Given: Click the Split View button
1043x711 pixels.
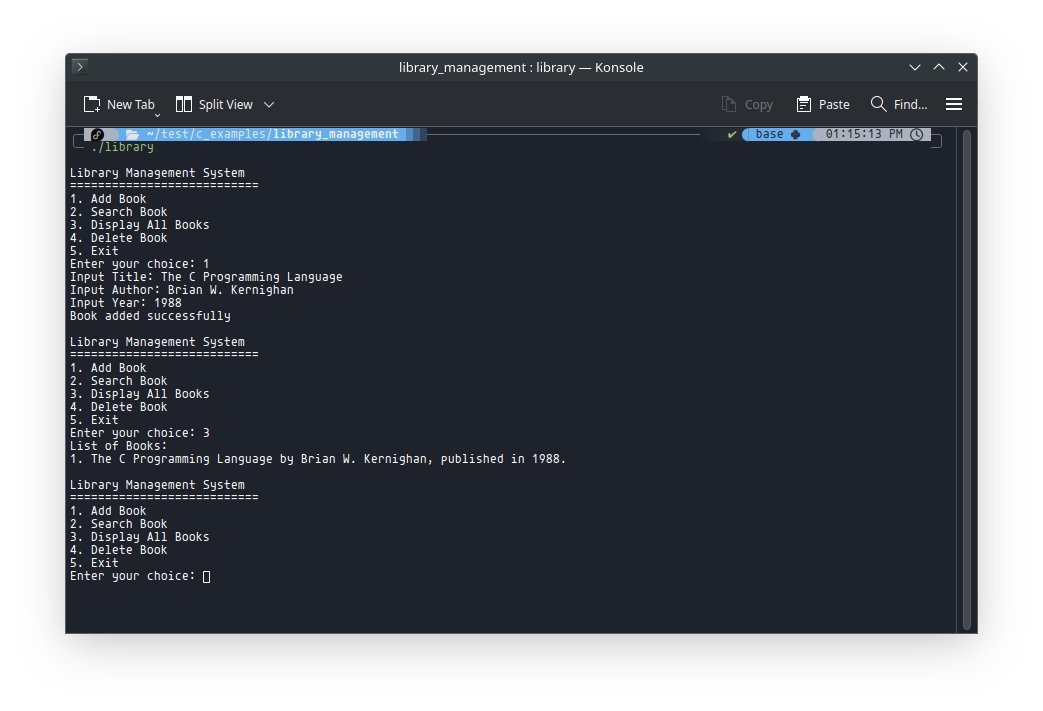Looking at the screenshot, I should [214, 104].
